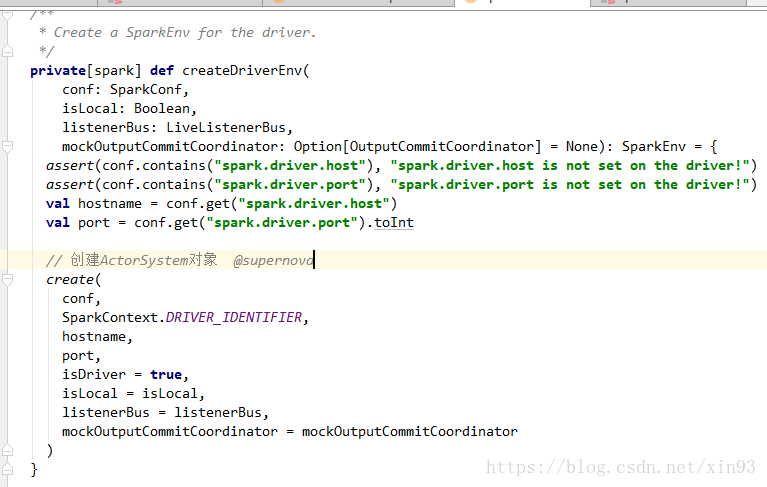This screenshot has height=487, width=767.
Task: Click the None default value
Action: coord(582,147)
